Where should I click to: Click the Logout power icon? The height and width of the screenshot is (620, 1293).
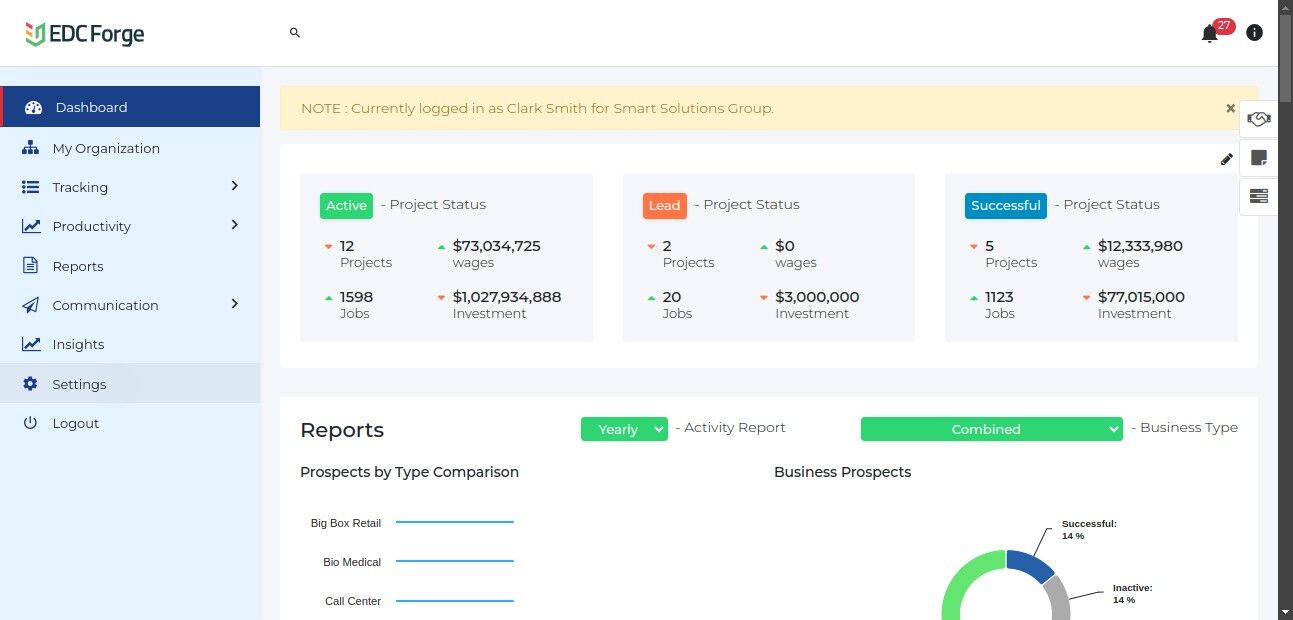pyautogui.click(x=30, y=423)
